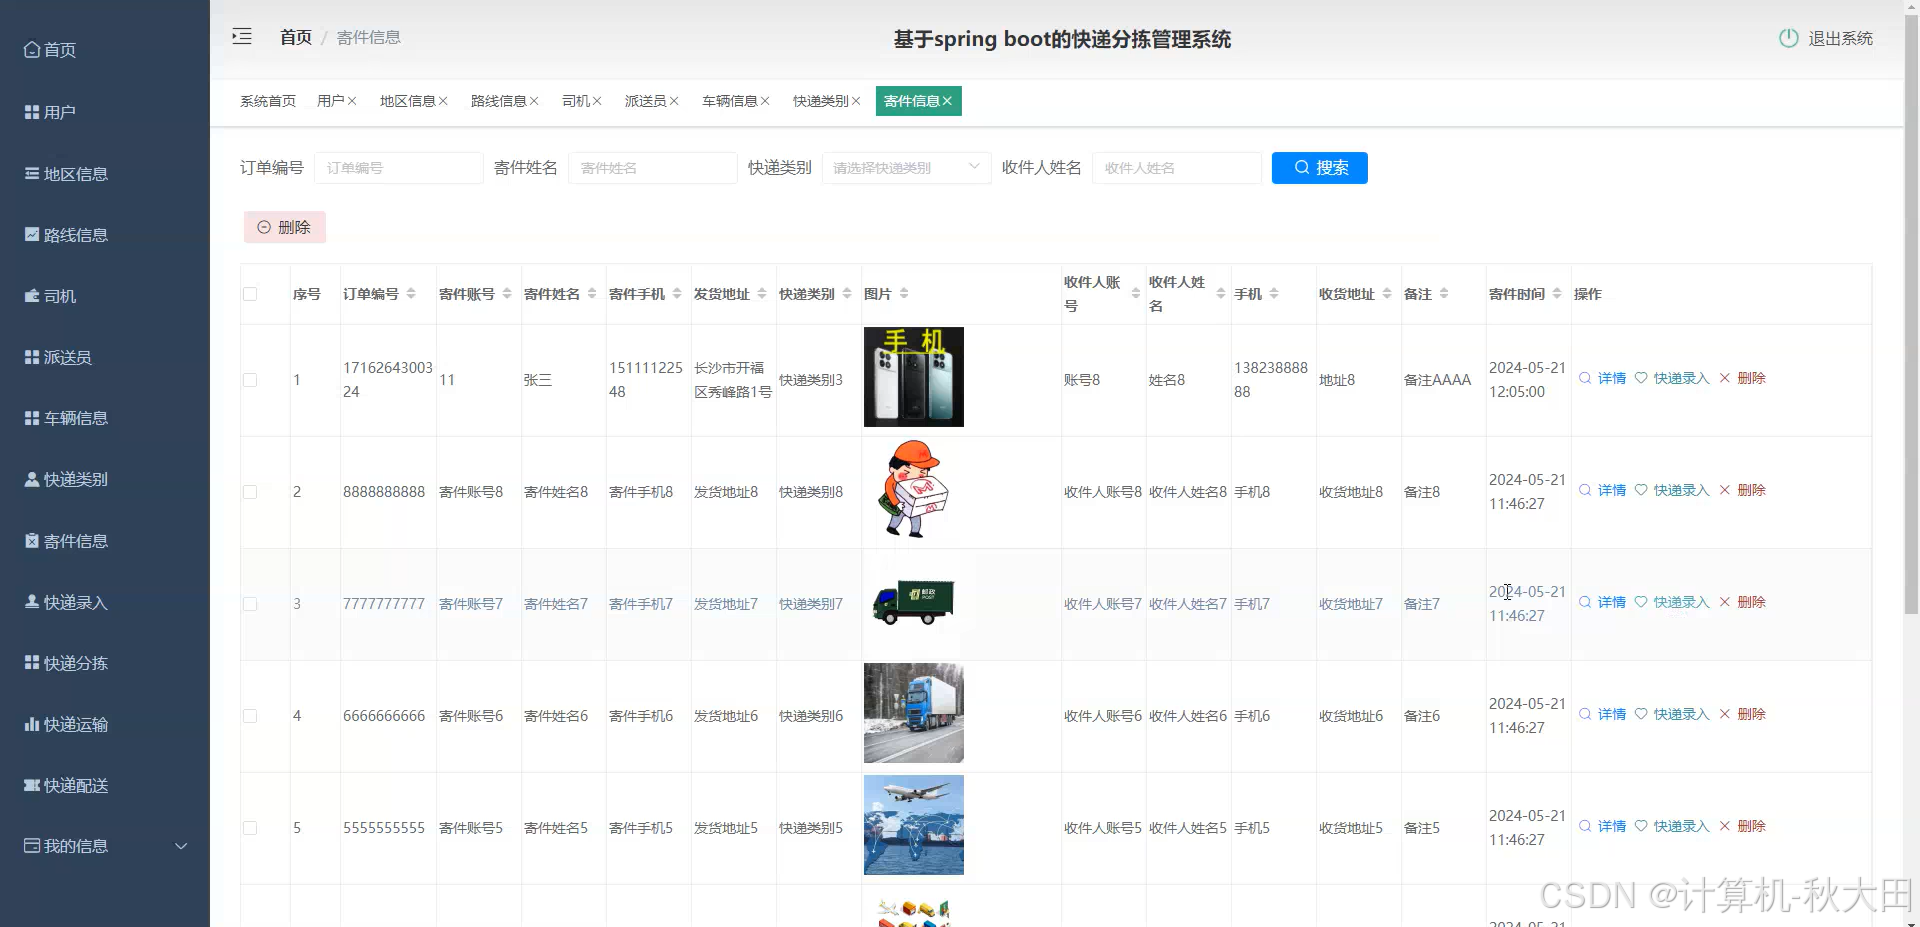
Task: Open 首页 in the sidebar
Action: pyautogui.click(x=50, y=50)
